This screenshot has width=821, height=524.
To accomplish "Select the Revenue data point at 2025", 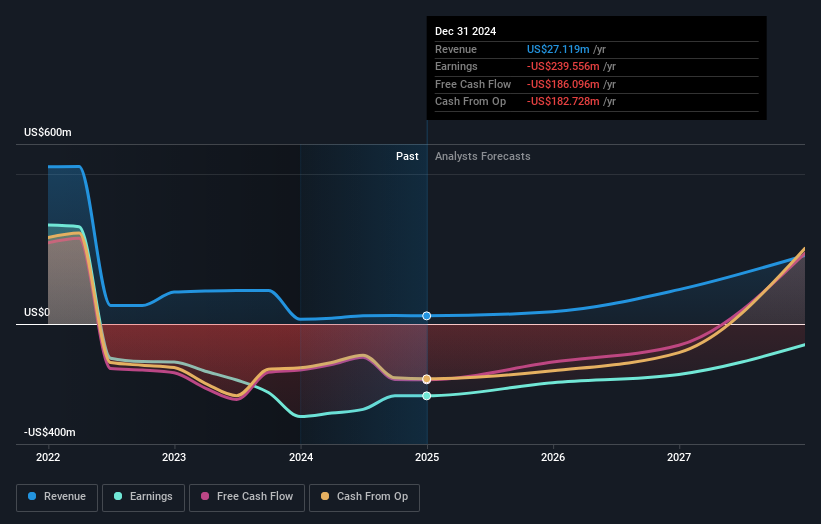I will click(427, 316).
